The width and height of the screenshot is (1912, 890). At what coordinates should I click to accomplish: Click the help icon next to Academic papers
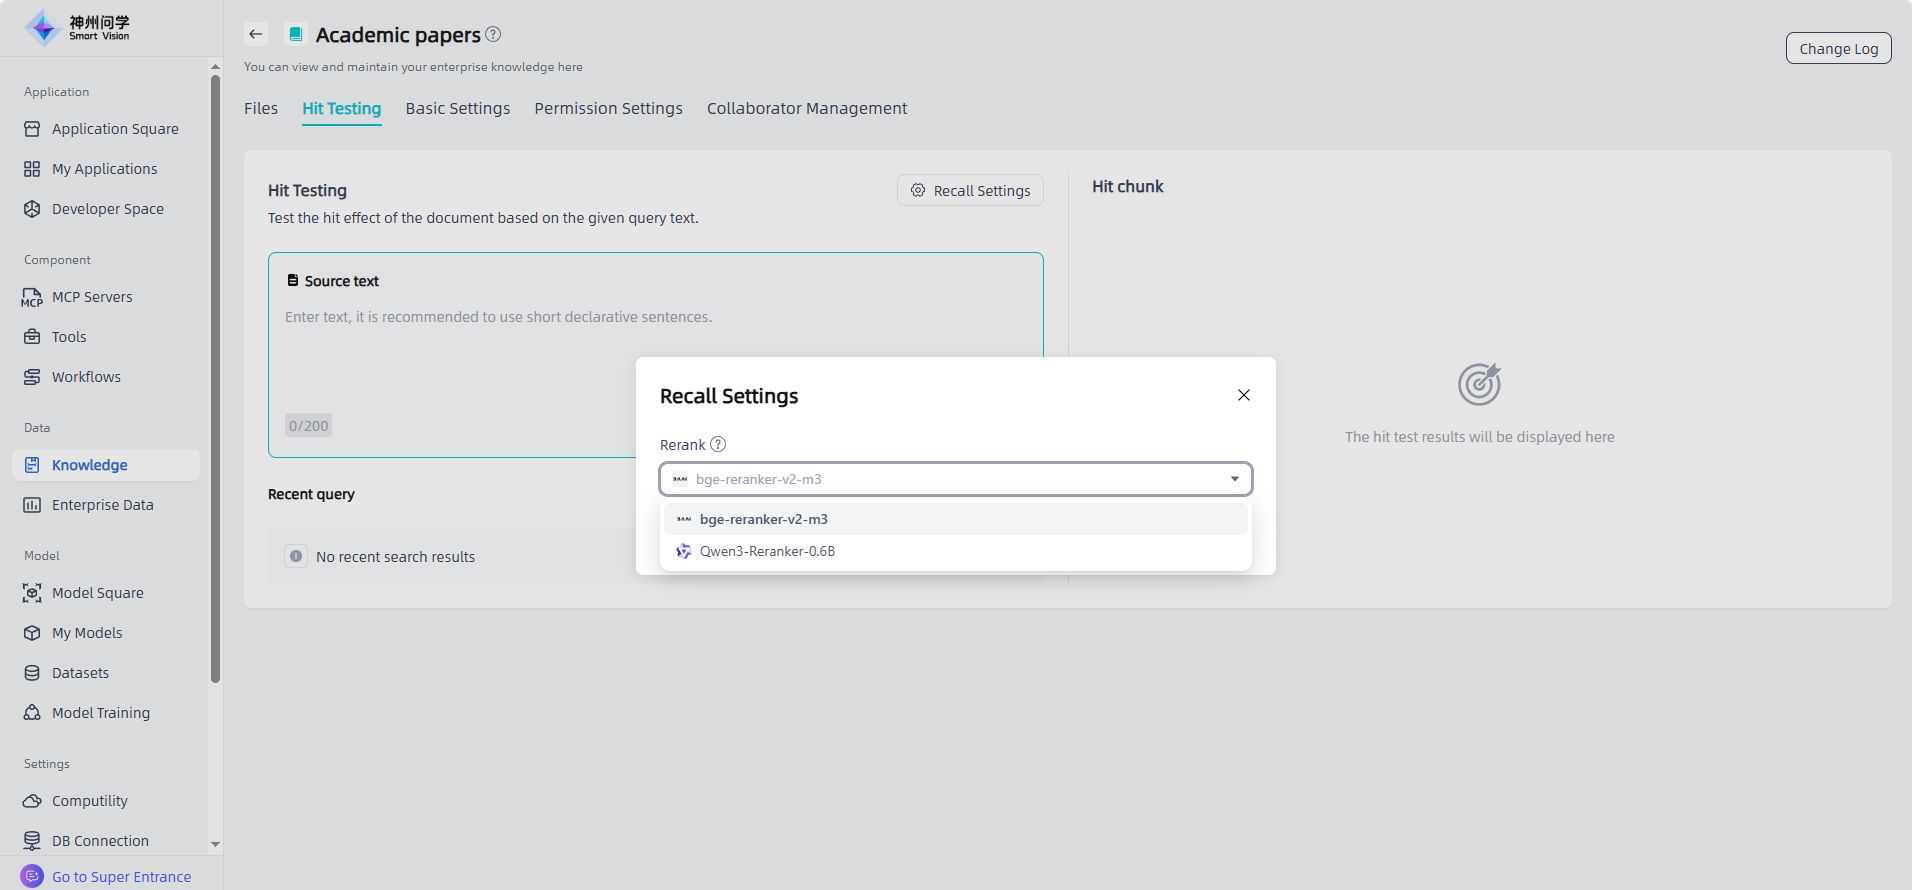493,34
